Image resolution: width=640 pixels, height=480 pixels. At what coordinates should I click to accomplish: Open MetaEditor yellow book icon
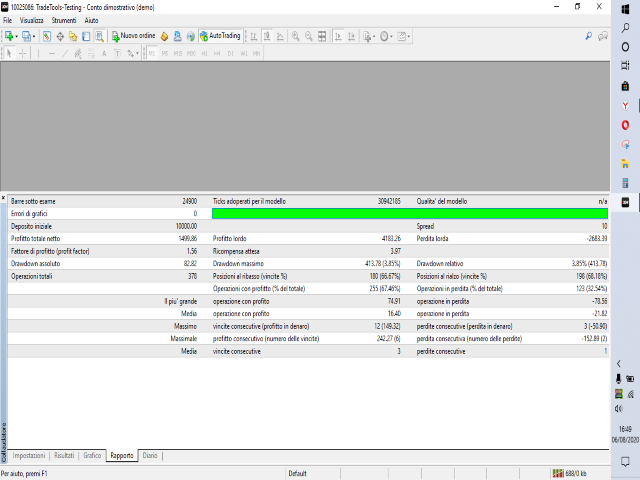(164, 36)
